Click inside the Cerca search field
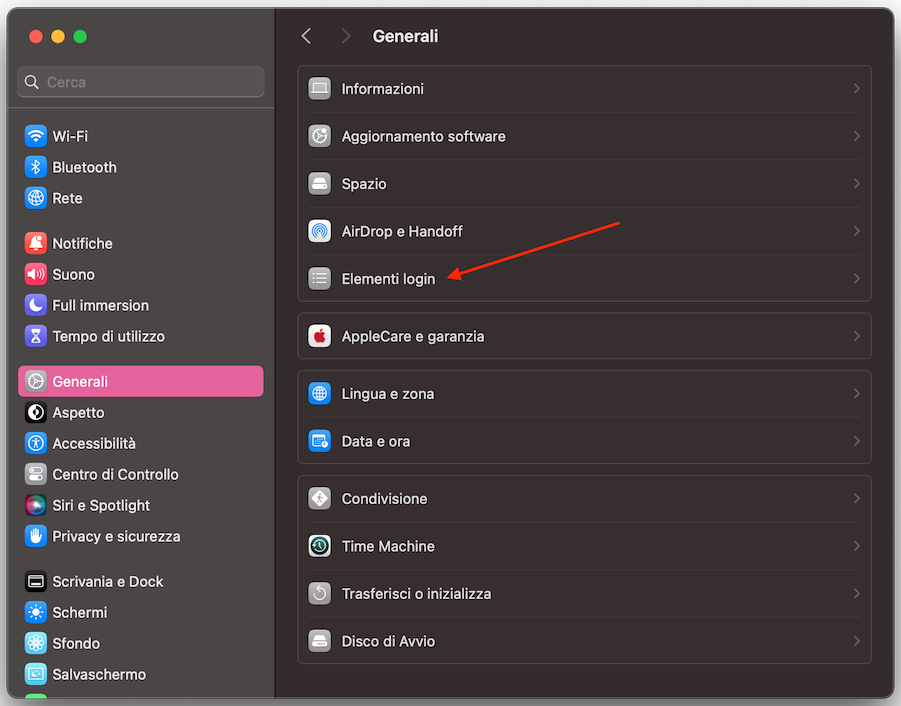This screenshot has width=901, height=706. tap(140, 81)
